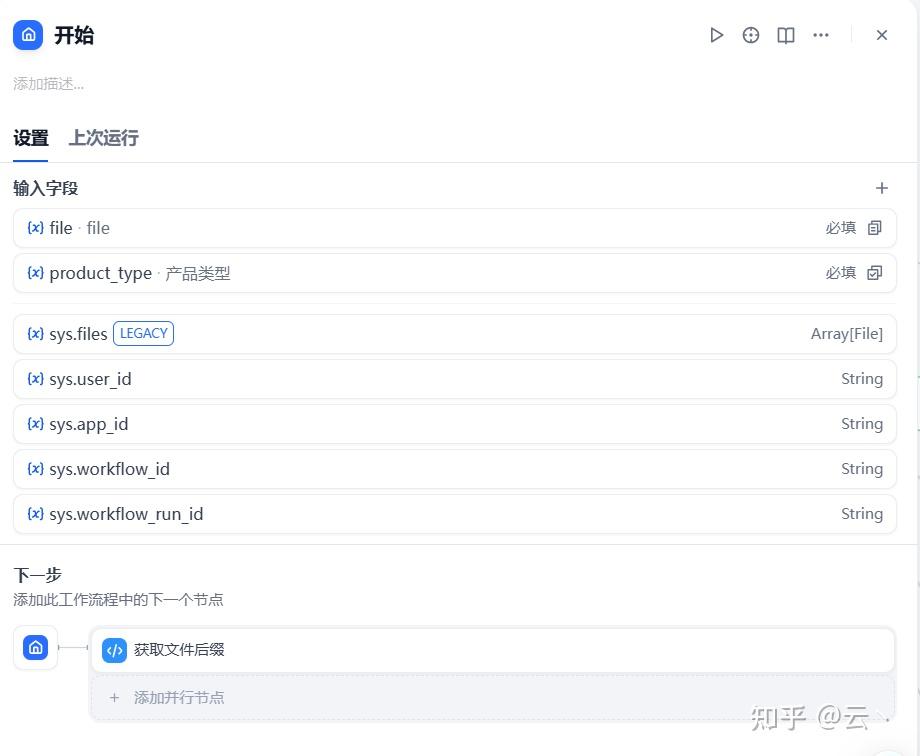
Task: Click the locate node crosshair icon
Action: pyautogui.click(x=751, y=35)
